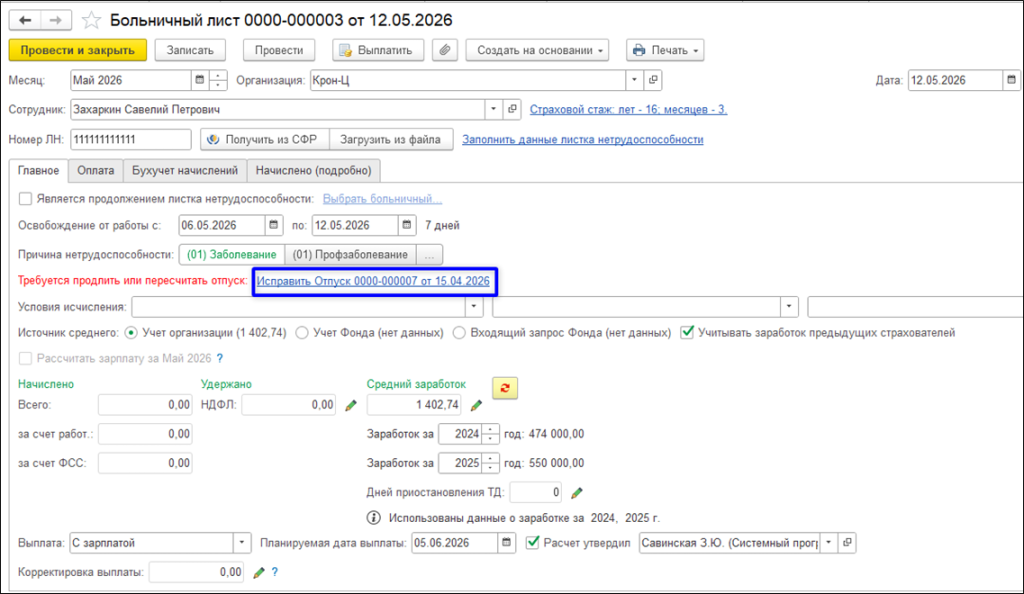Viewport: 1024px width, 594px height.
Task: Click the Выплатить button
Action: click(377, 50)
